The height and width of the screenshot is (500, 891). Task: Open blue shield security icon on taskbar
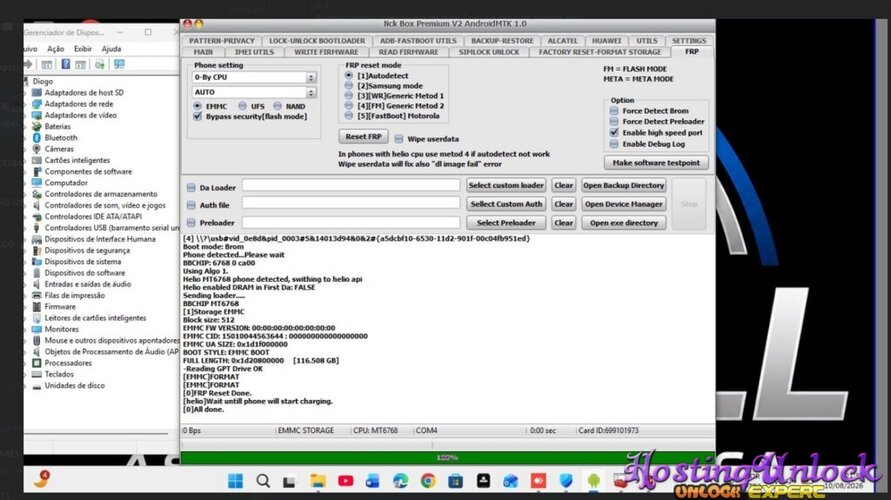tap(566, 481)
